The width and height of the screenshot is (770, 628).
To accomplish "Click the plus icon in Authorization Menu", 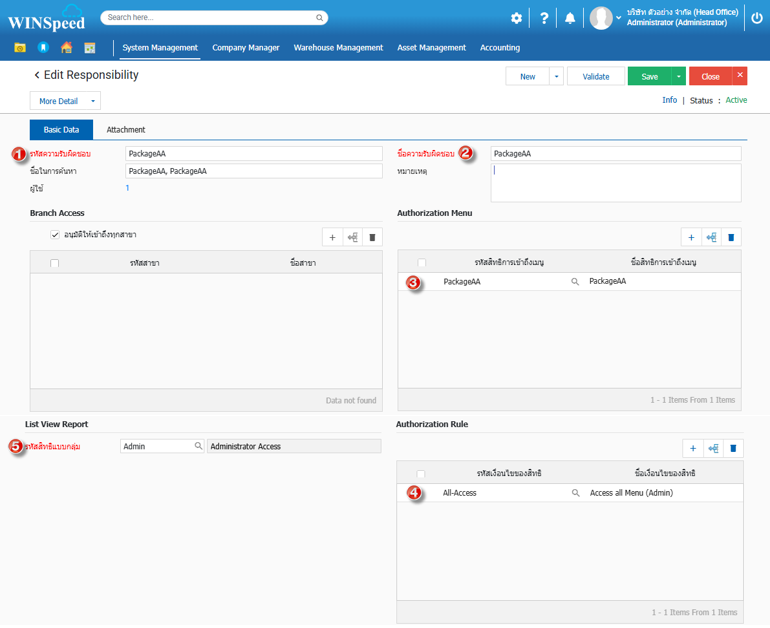I will tap(690, 237).
